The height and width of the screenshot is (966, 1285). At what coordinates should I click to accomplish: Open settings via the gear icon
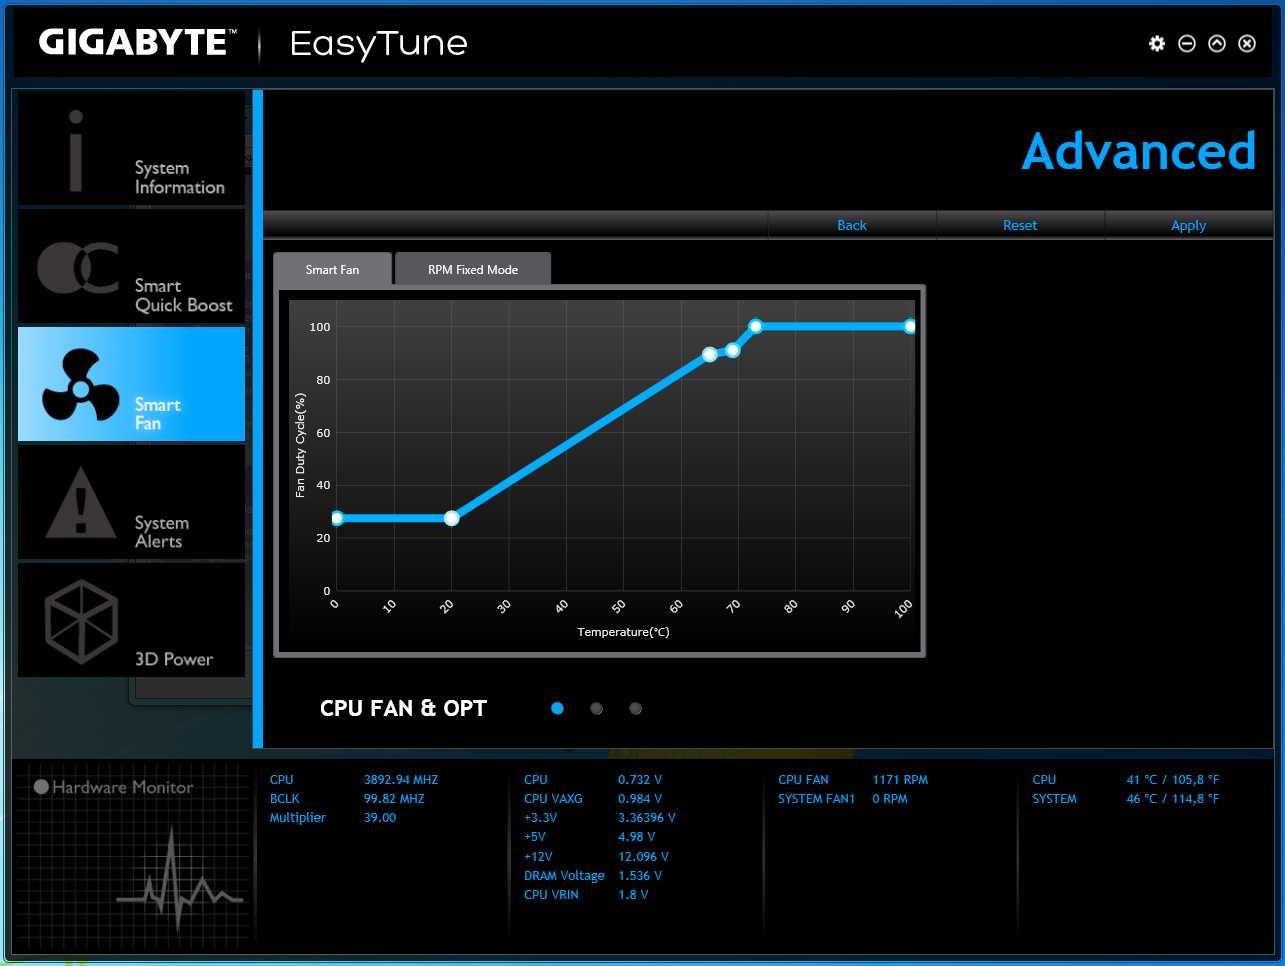1157,43
